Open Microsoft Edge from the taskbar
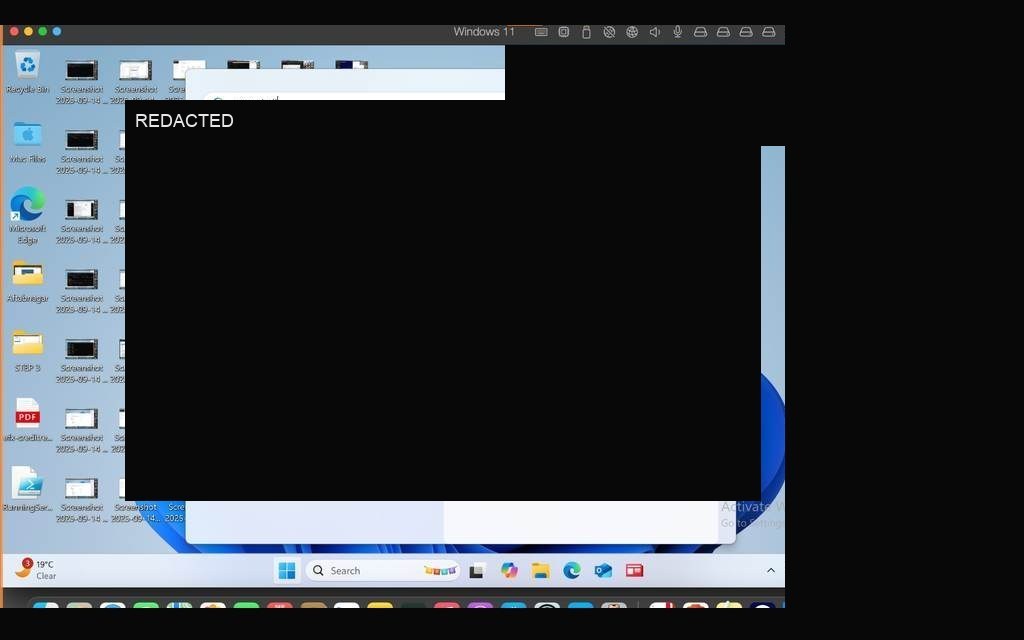This screenshot has height=640, width=1024. point(571,571)
